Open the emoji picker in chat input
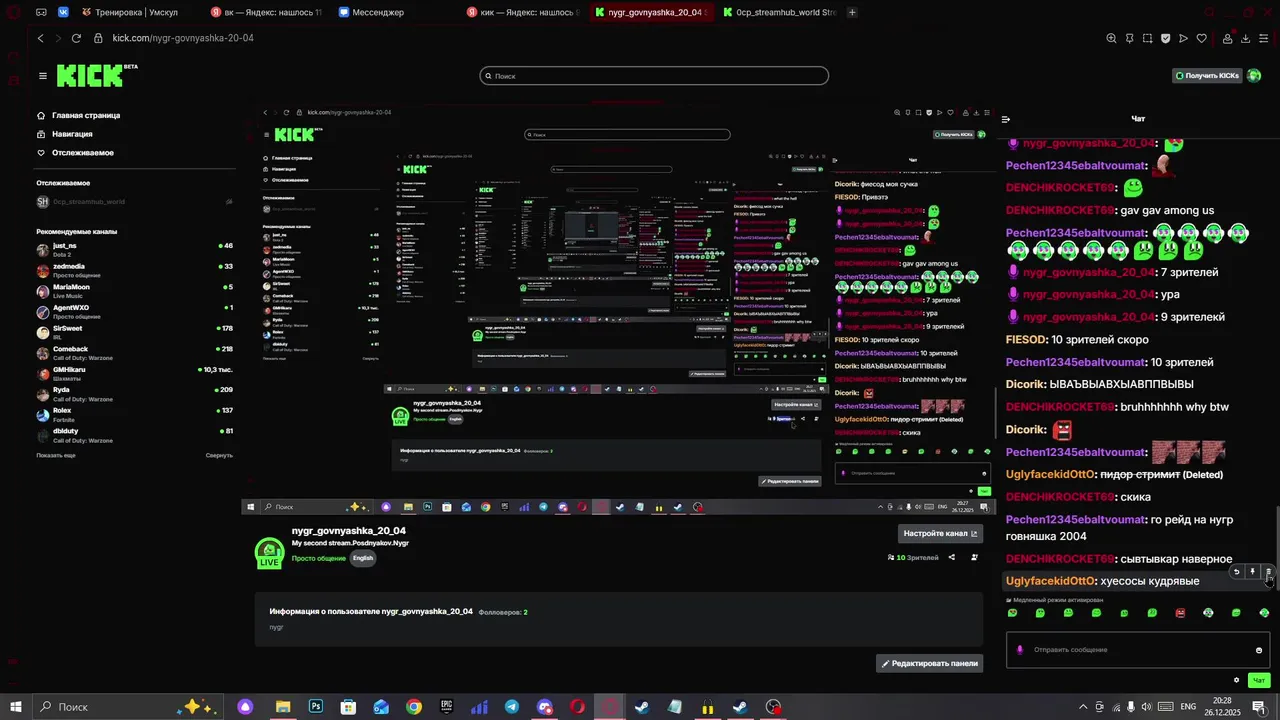Viewport: 1280px width, 720px height. (1258, 650)
